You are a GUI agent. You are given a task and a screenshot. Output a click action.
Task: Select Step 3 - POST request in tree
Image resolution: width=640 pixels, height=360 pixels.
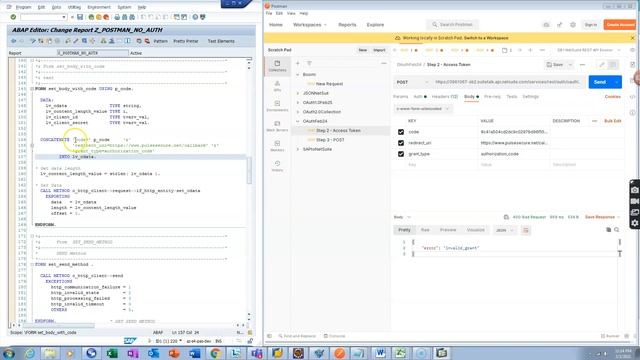tap(330, 140)
